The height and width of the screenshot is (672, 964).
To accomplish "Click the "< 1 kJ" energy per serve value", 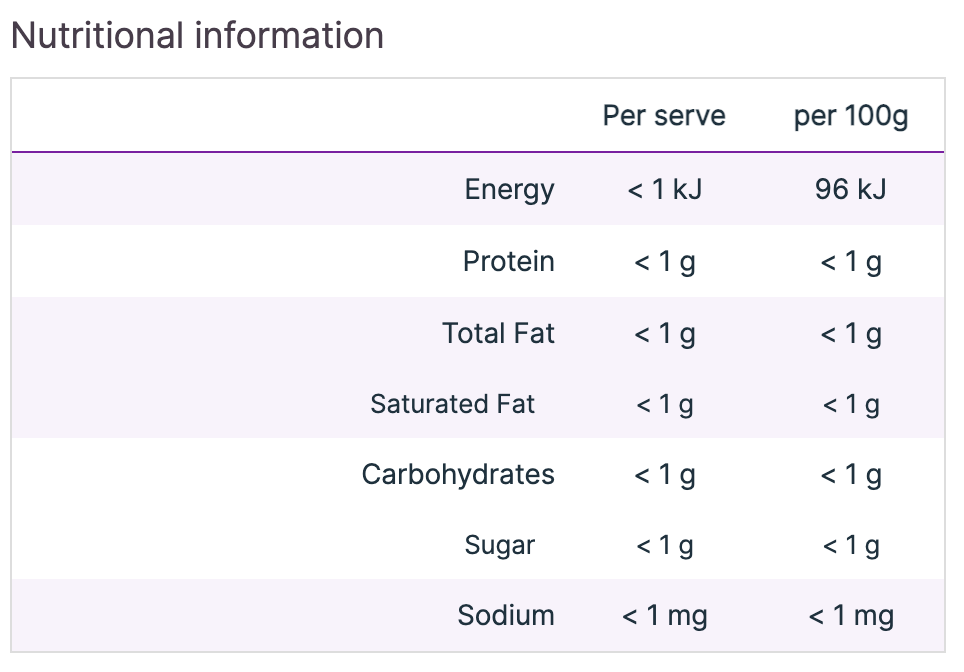I will pos(664,189).
